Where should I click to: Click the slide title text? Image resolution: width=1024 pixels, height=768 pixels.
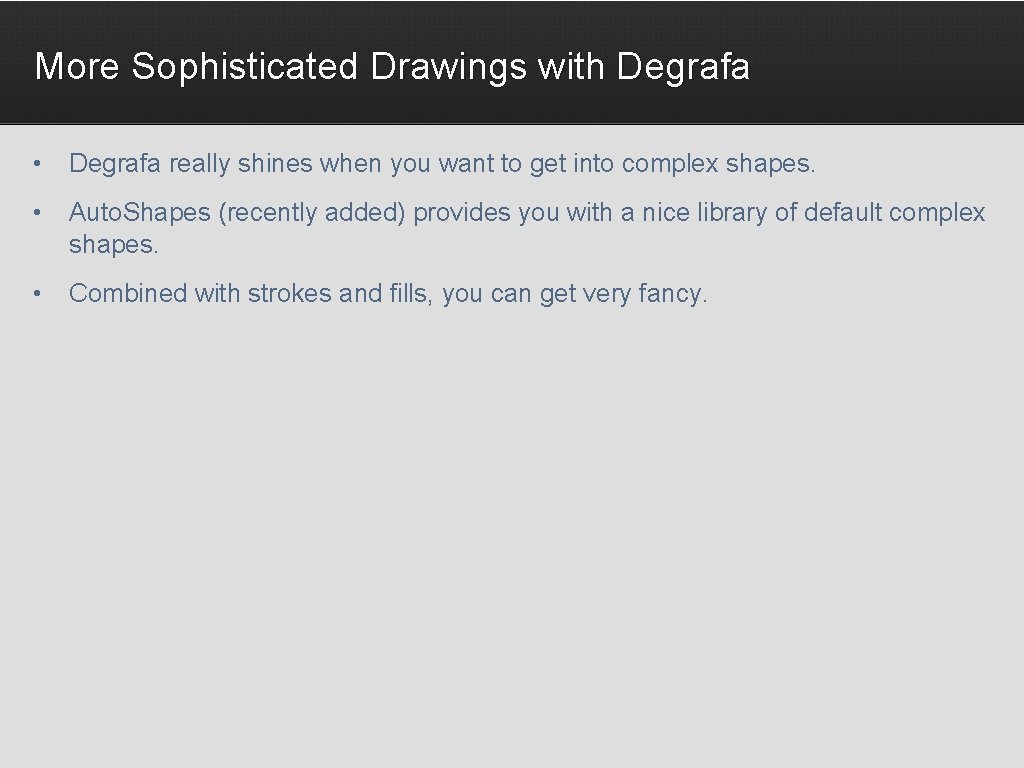(x=391, y=67)
